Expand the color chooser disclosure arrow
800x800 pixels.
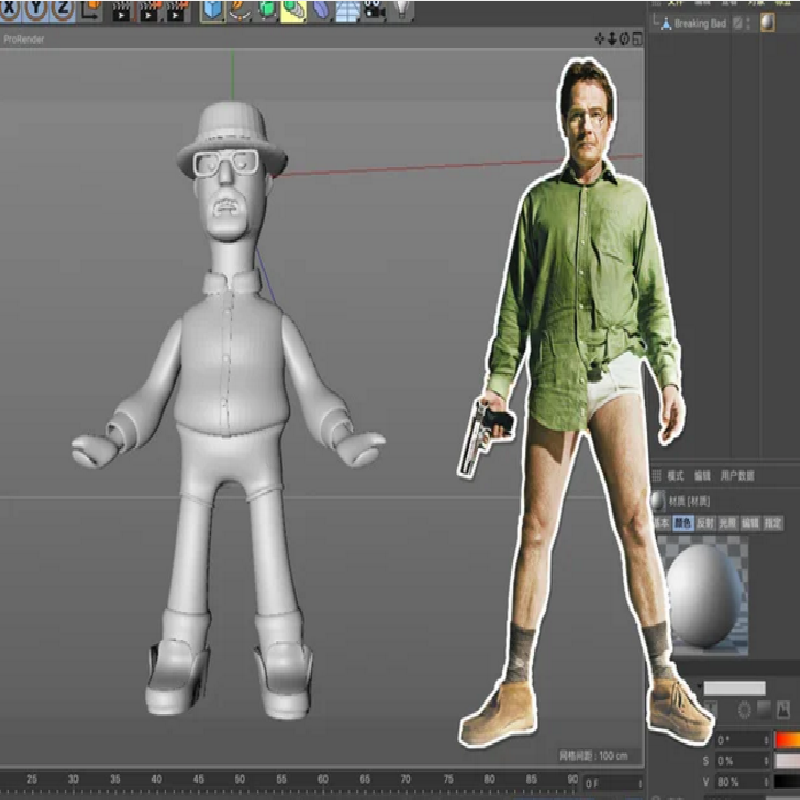tap(699, 687)
